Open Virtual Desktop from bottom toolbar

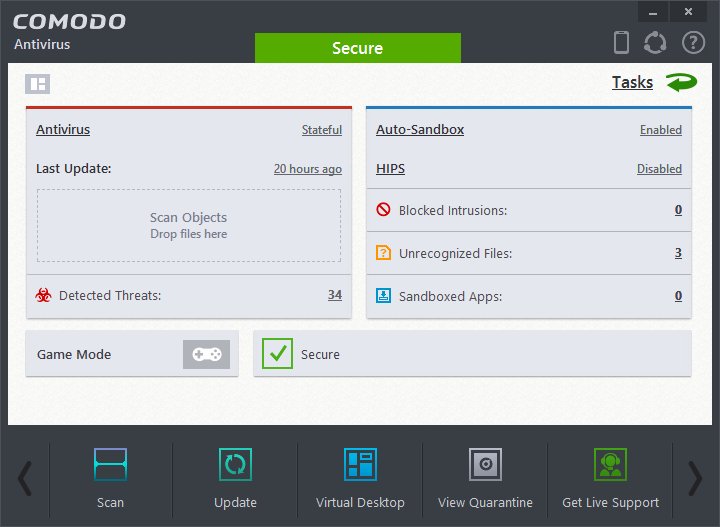360,479
